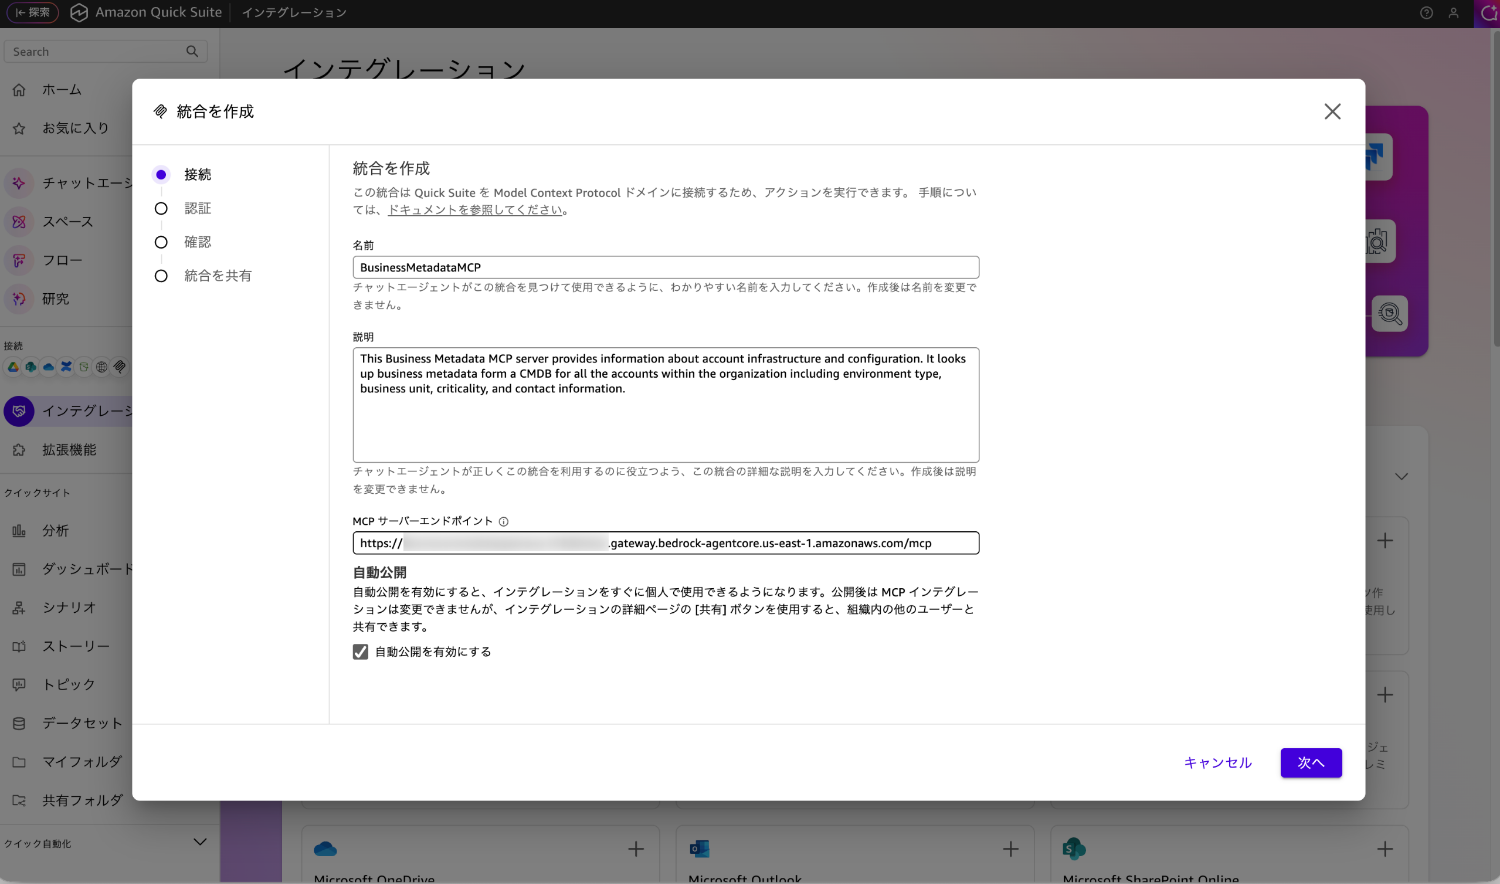1500x884 pixels.
Task: Open the チャットエージェント sparkle icon
Action: point(19,183)
